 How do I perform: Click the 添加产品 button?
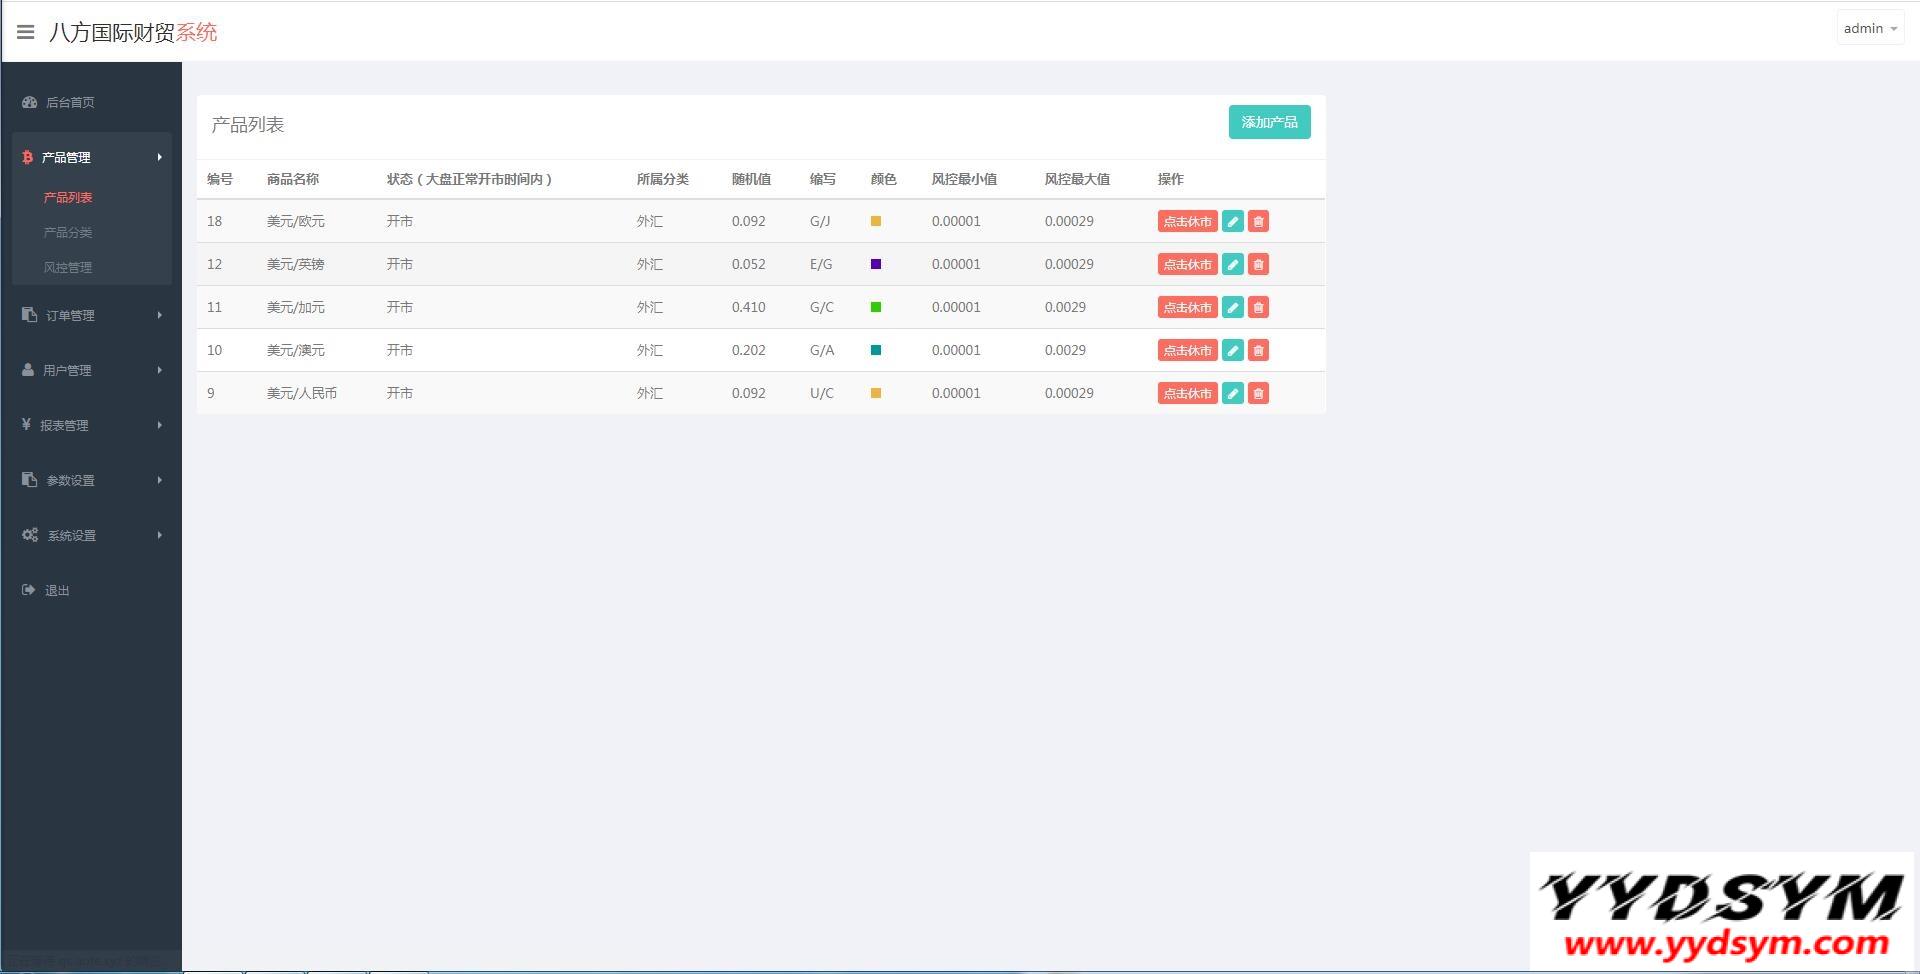point(1269,122)
